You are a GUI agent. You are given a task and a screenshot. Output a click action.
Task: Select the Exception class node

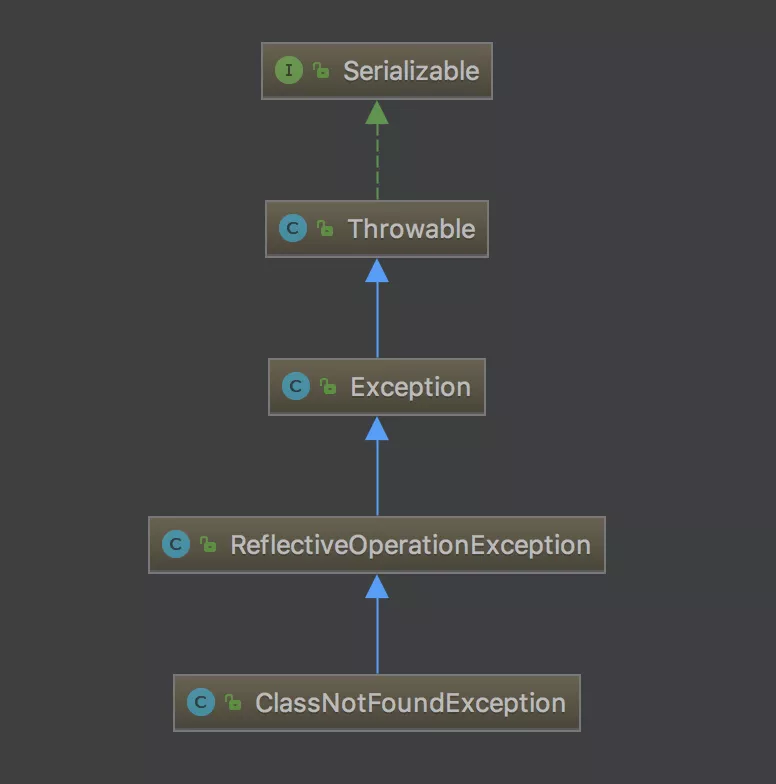point(377,387)
